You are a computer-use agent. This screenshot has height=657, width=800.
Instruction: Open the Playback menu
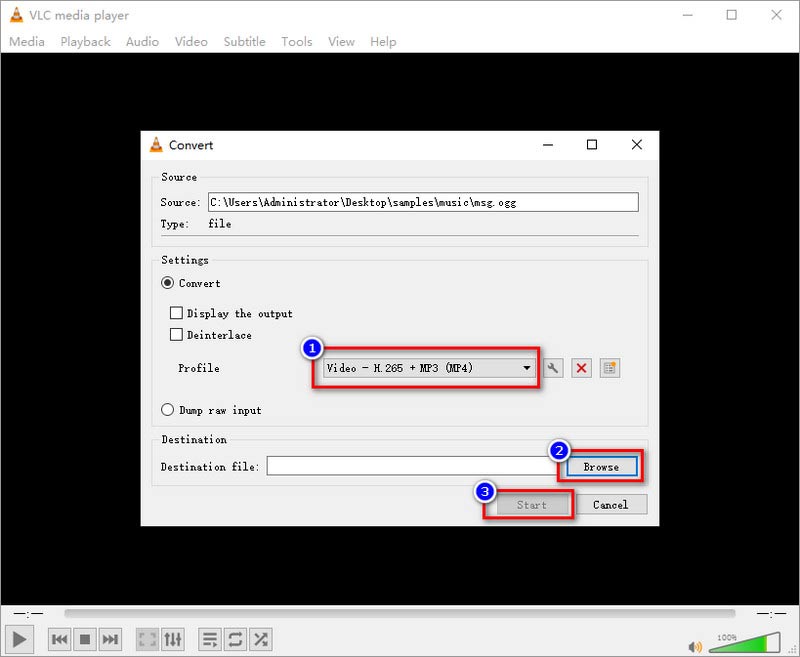point(85,42)
